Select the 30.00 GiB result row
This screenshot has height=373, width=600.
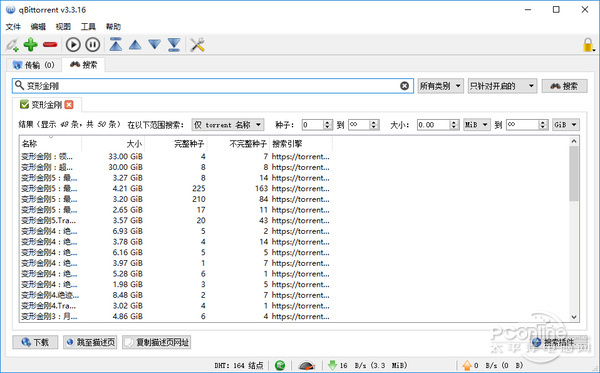176,167
